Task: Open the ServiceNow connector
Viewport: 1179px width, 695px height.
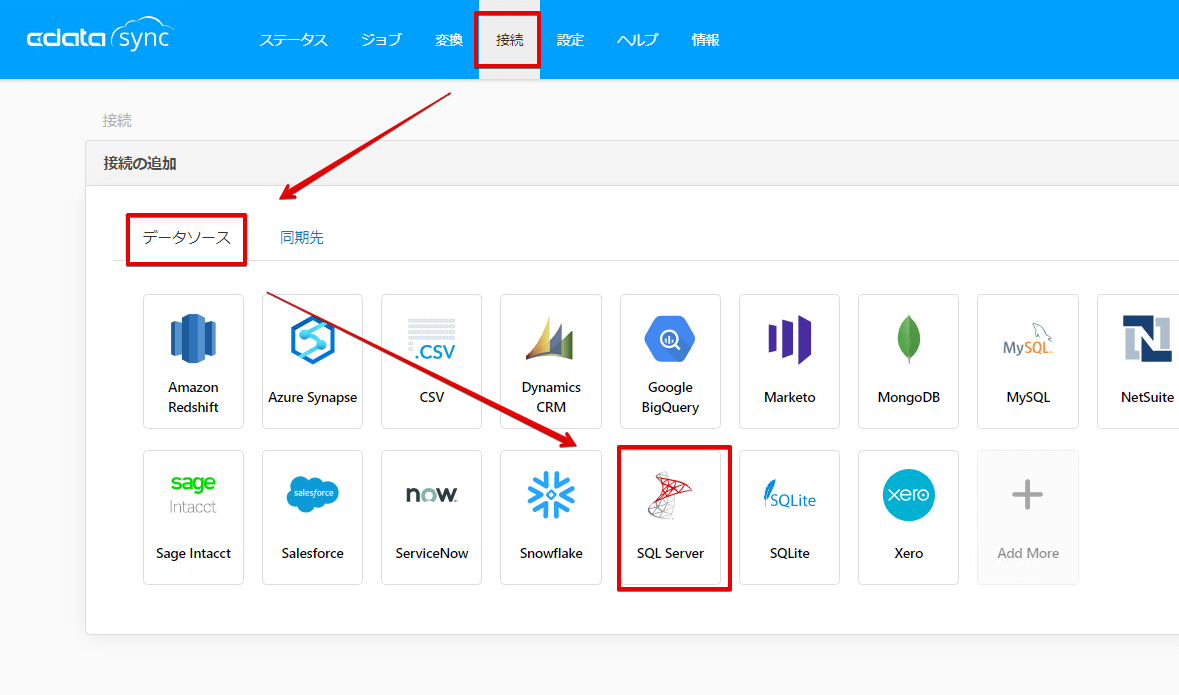Action: pos(432,517)
